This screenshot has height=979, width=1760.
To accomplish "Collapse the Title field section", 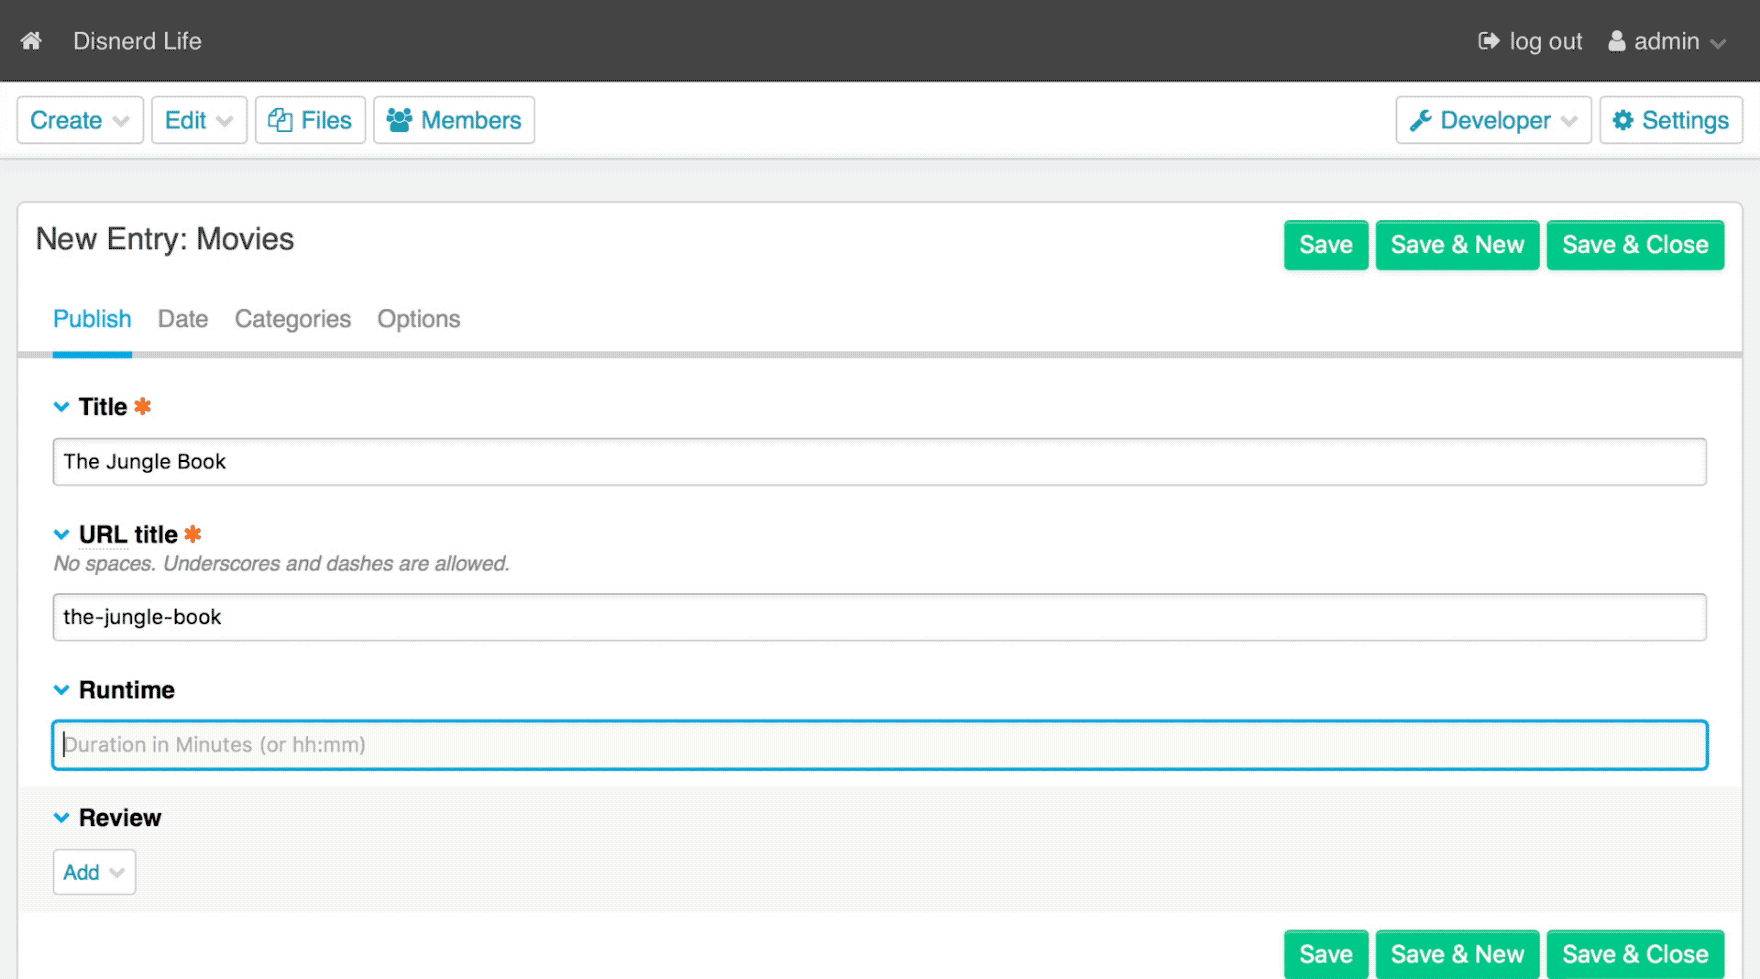I will [x=61, y=407].
